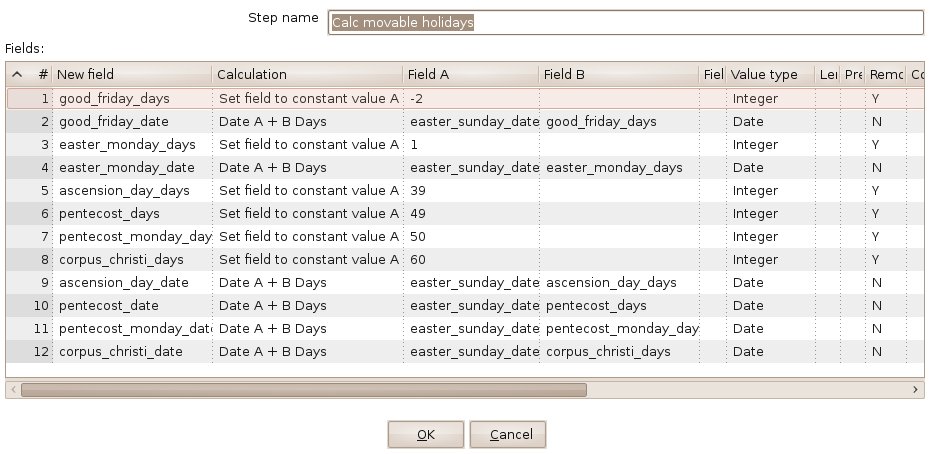Viewport: 930px width, 454px height.
Task: Click the Field B column header
Action: tap(619, 74)
